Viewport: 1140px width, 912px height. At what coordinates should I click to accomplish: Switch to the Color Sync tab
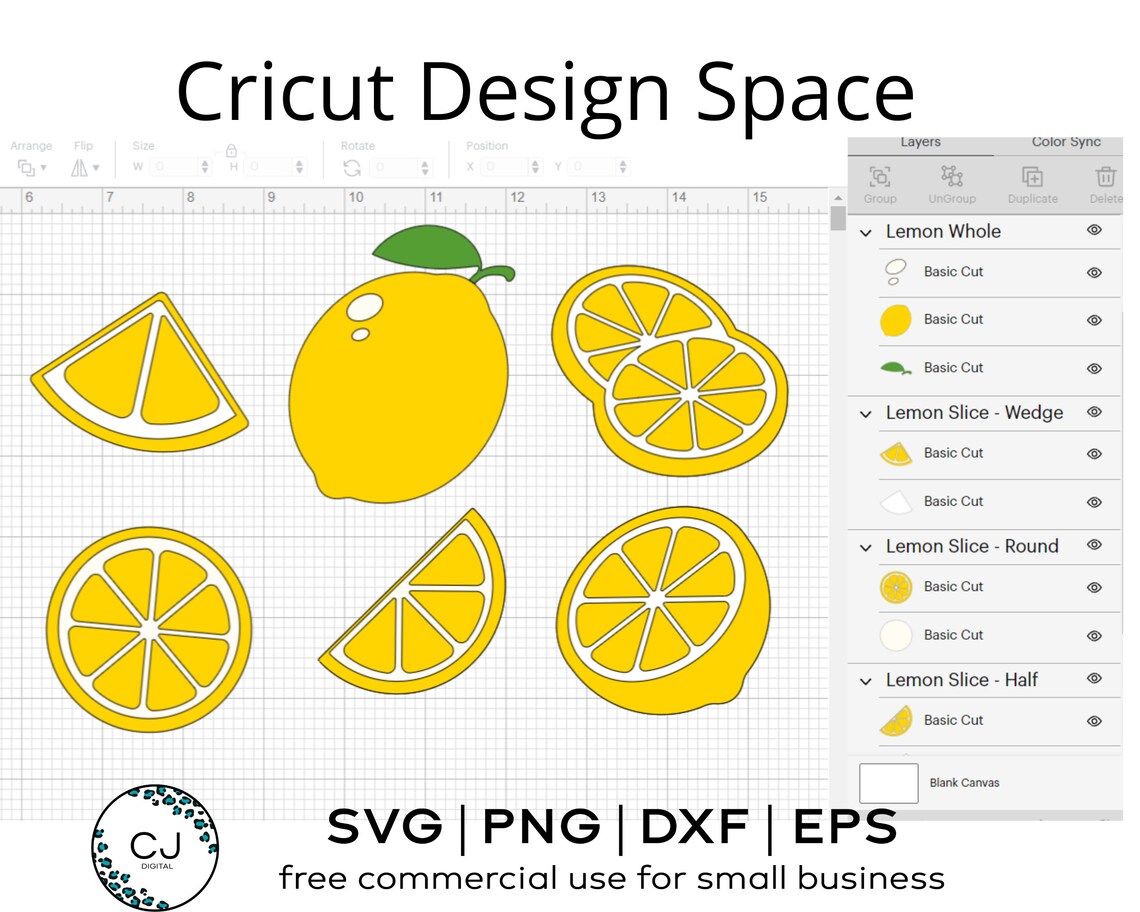click(x=1066, y=142)
